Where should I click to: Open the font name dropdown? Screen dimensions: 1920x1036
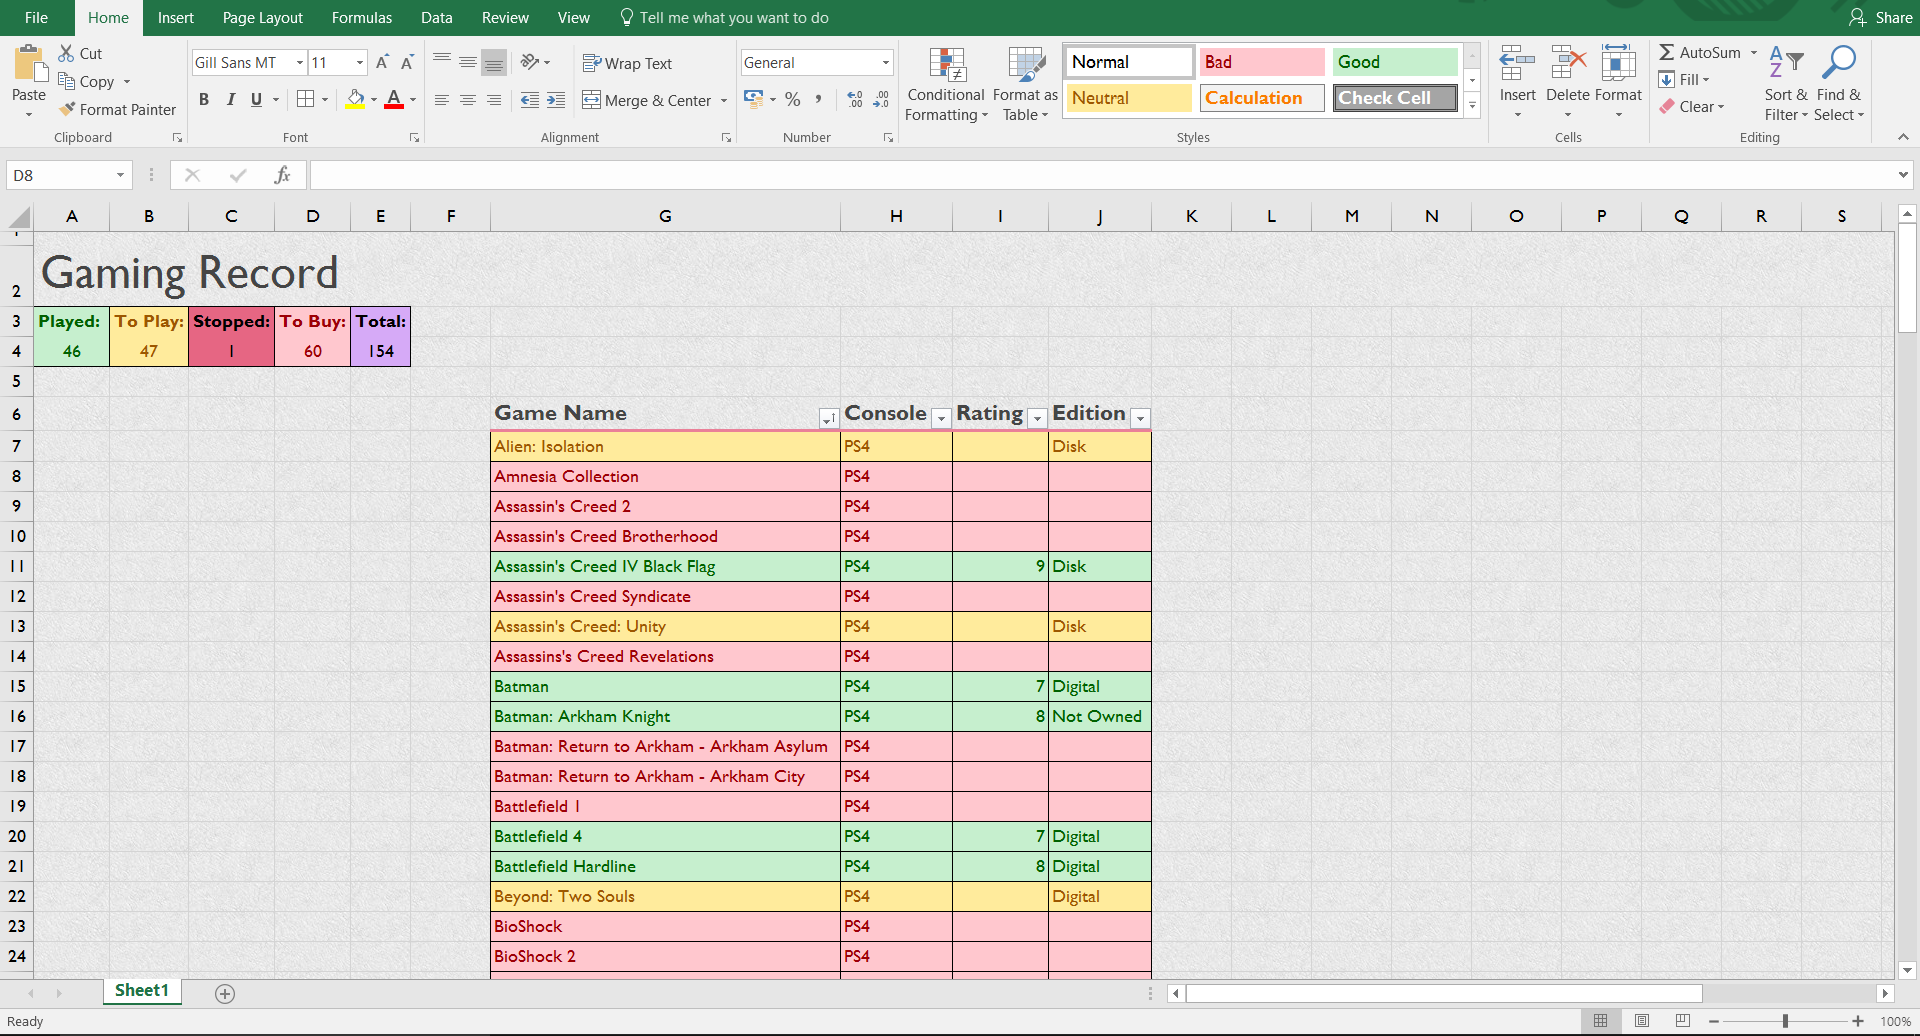(x=299, y=63)
